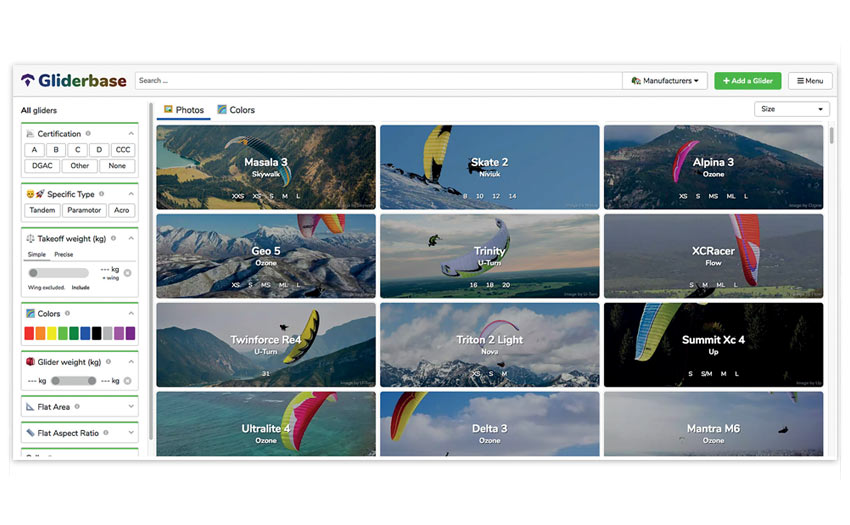Pick the red color swatch

click(29, 333)
